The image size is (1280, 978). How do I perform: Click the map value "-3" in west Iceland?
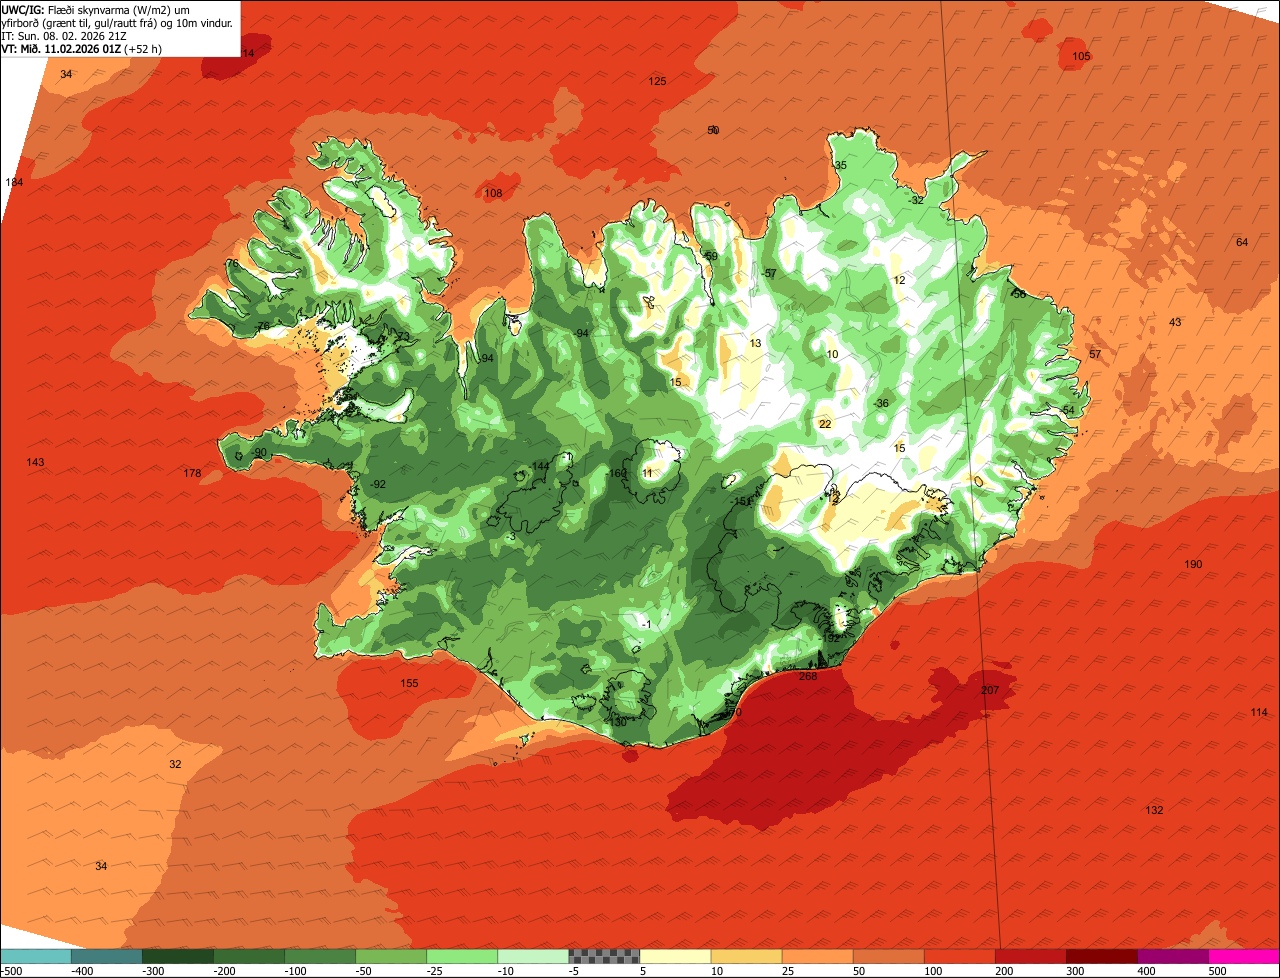coord(510,538)
